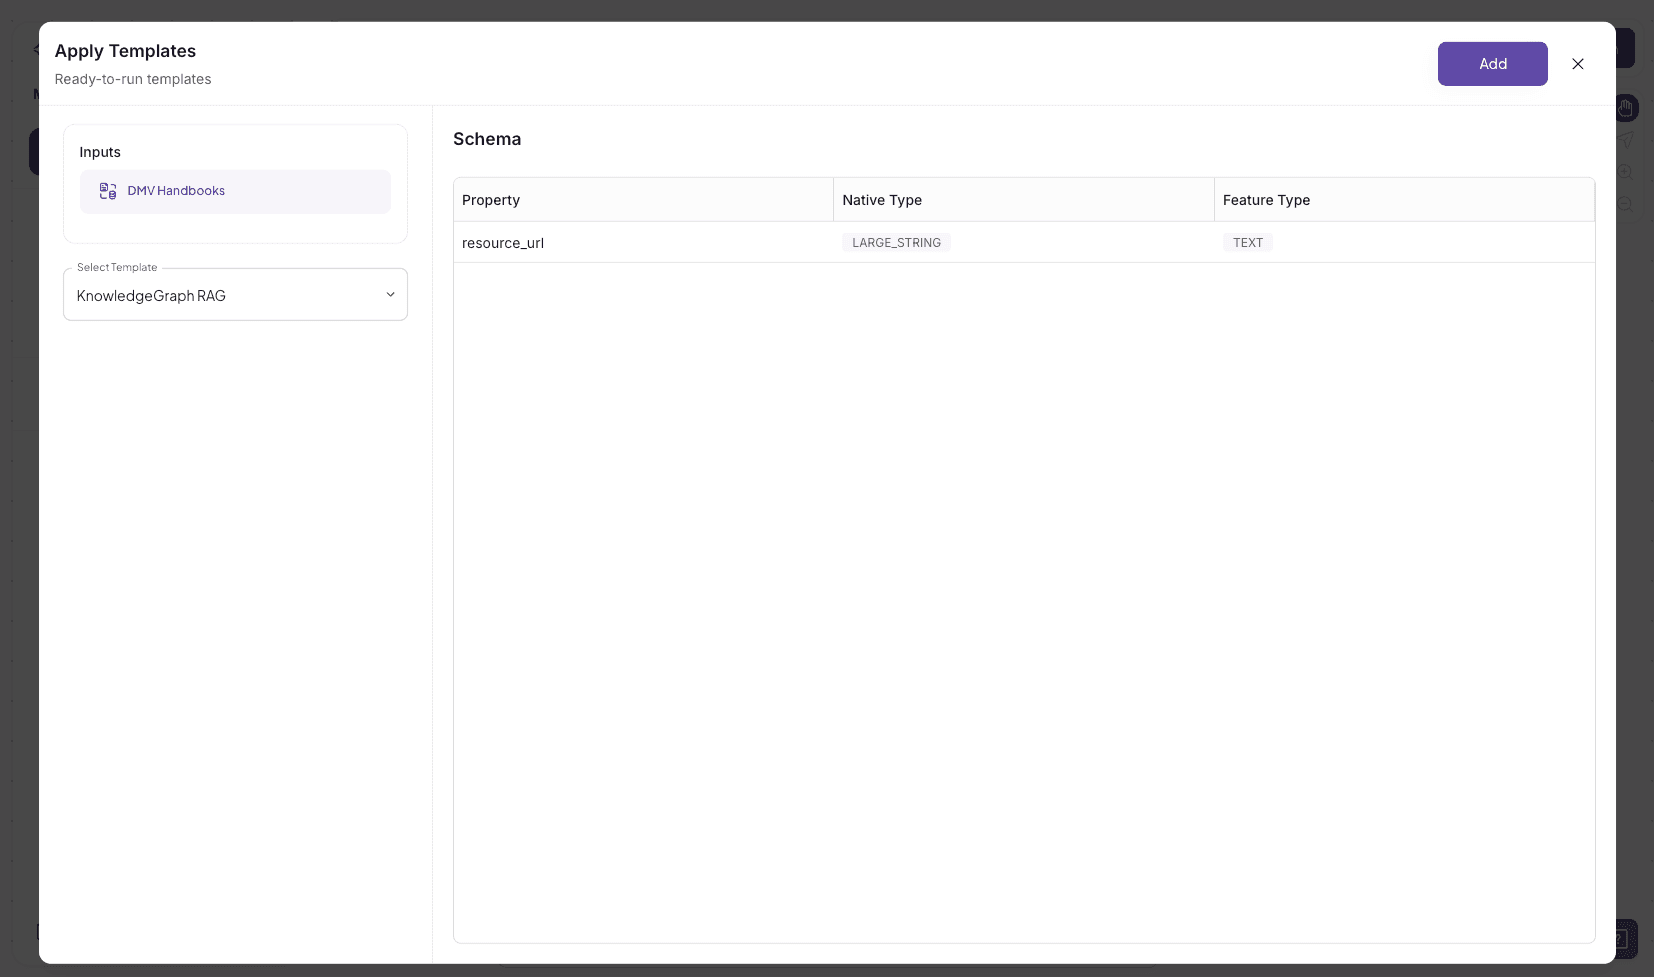Click the Native Type column header
The image size is (1654, 977).
pos(881,200)
